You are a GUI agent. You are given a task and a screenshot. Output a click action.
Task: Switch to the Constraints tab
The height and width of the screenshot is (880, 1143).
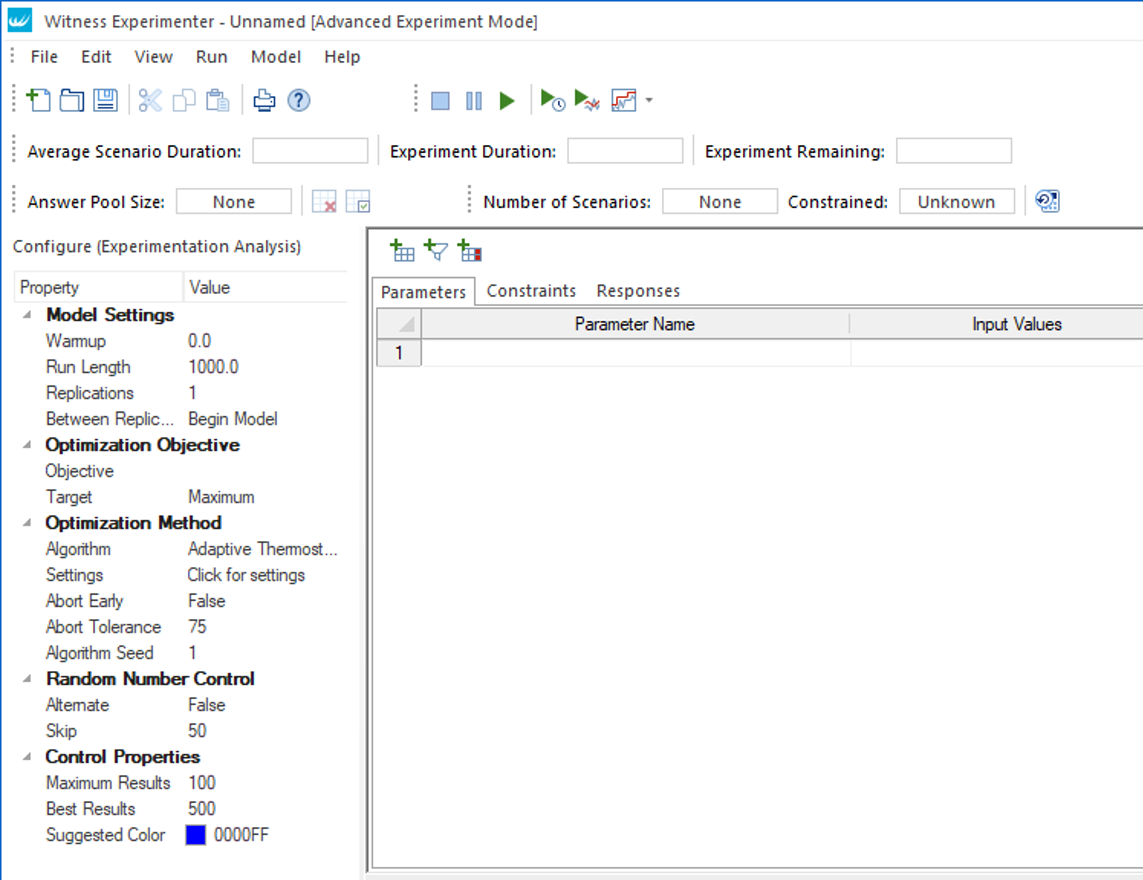point(531,291)
